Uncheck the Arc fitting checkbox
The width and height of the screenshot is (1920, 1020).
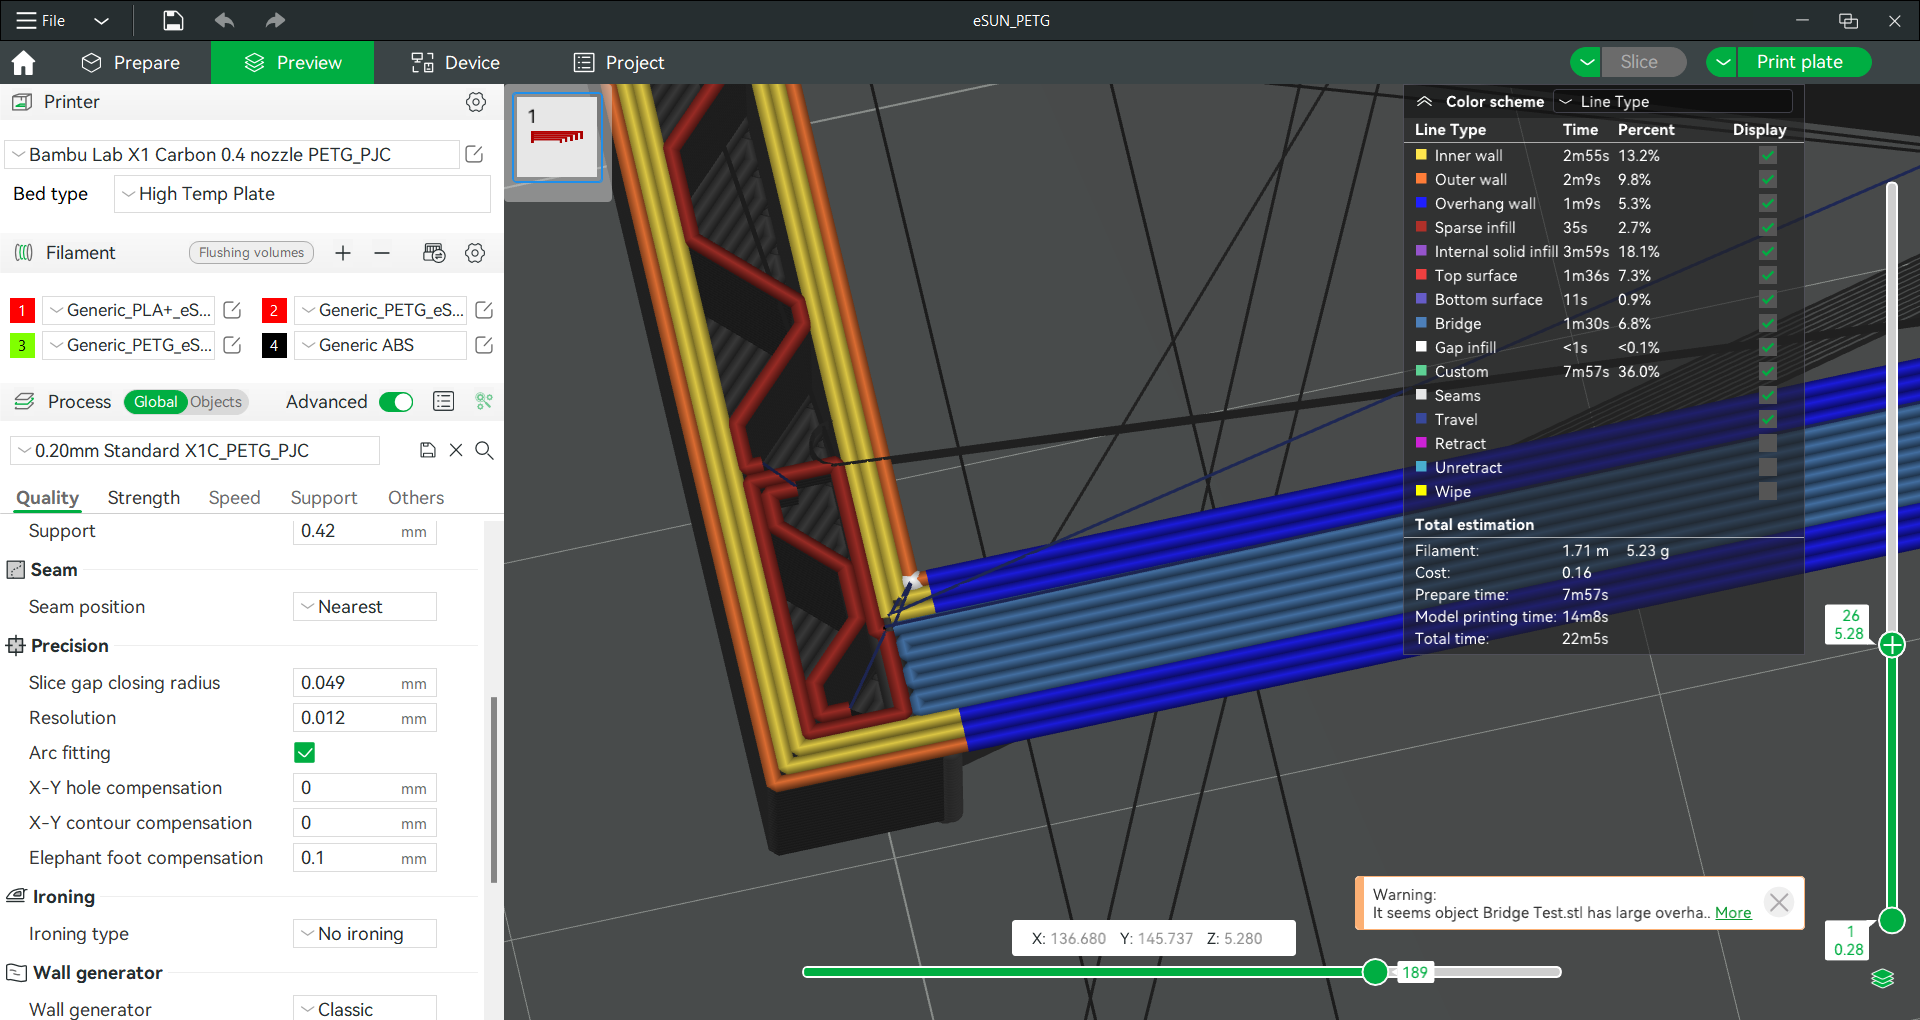304,752
